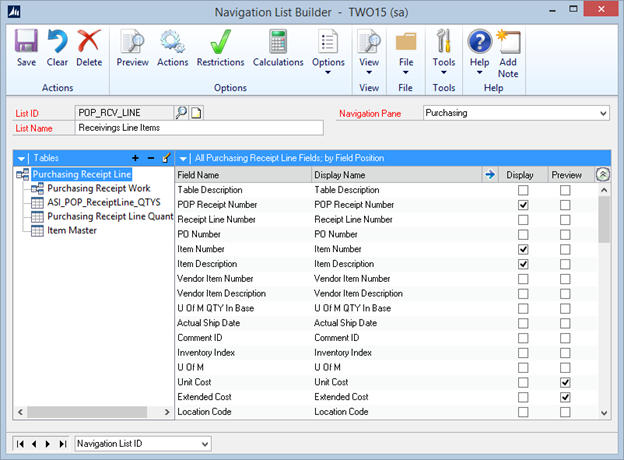Screen dimensions: 624x460
Task: Select Purchasing Receipt Line tree node
Action: point(82,174)
